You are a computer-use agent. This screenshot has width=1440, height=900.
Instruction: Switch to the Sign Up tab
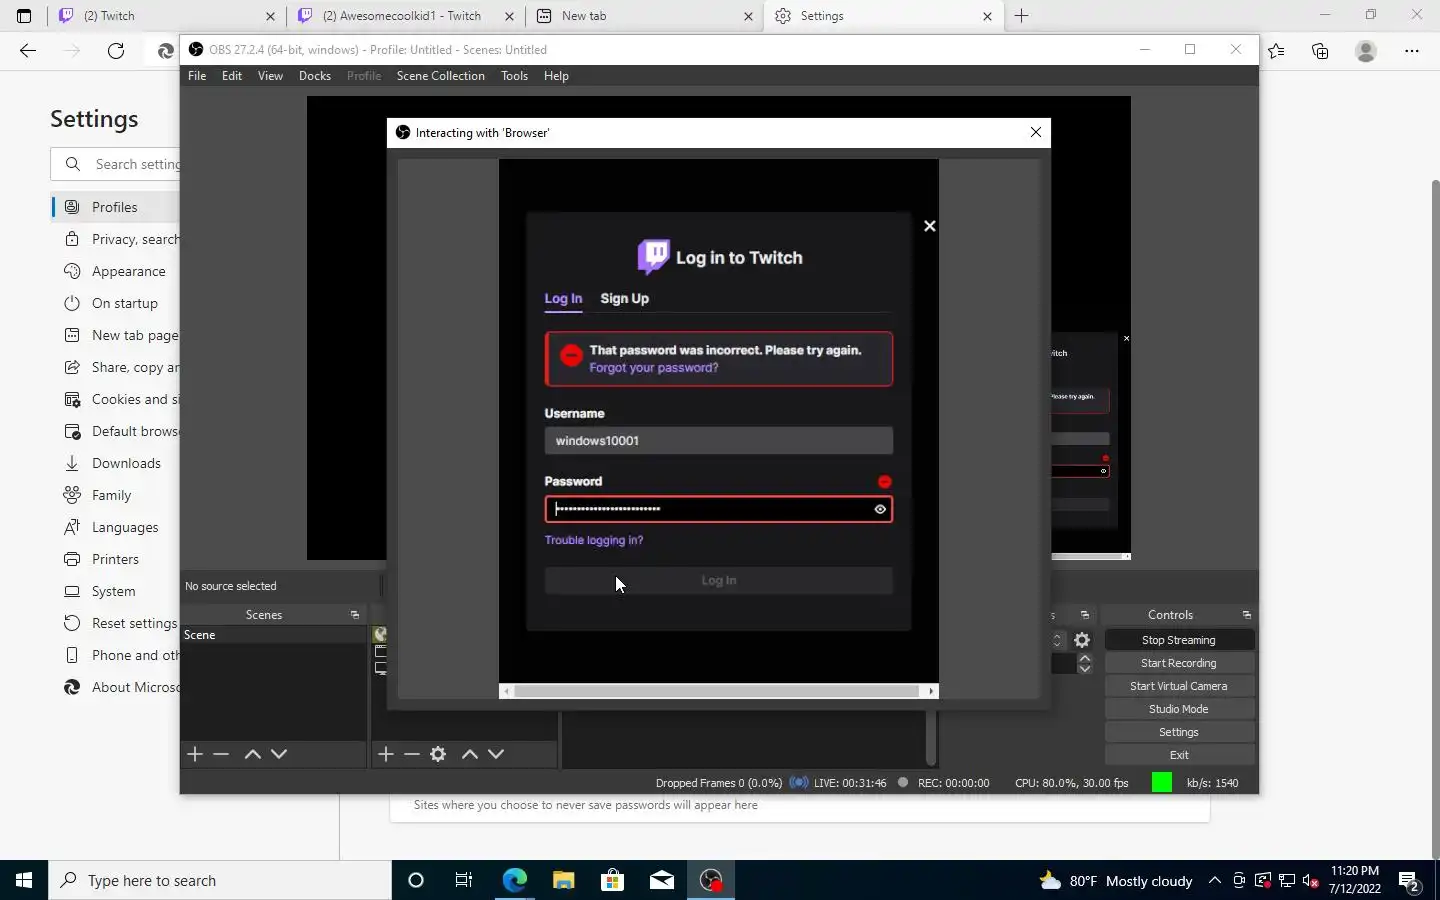[x=624, y=298]
